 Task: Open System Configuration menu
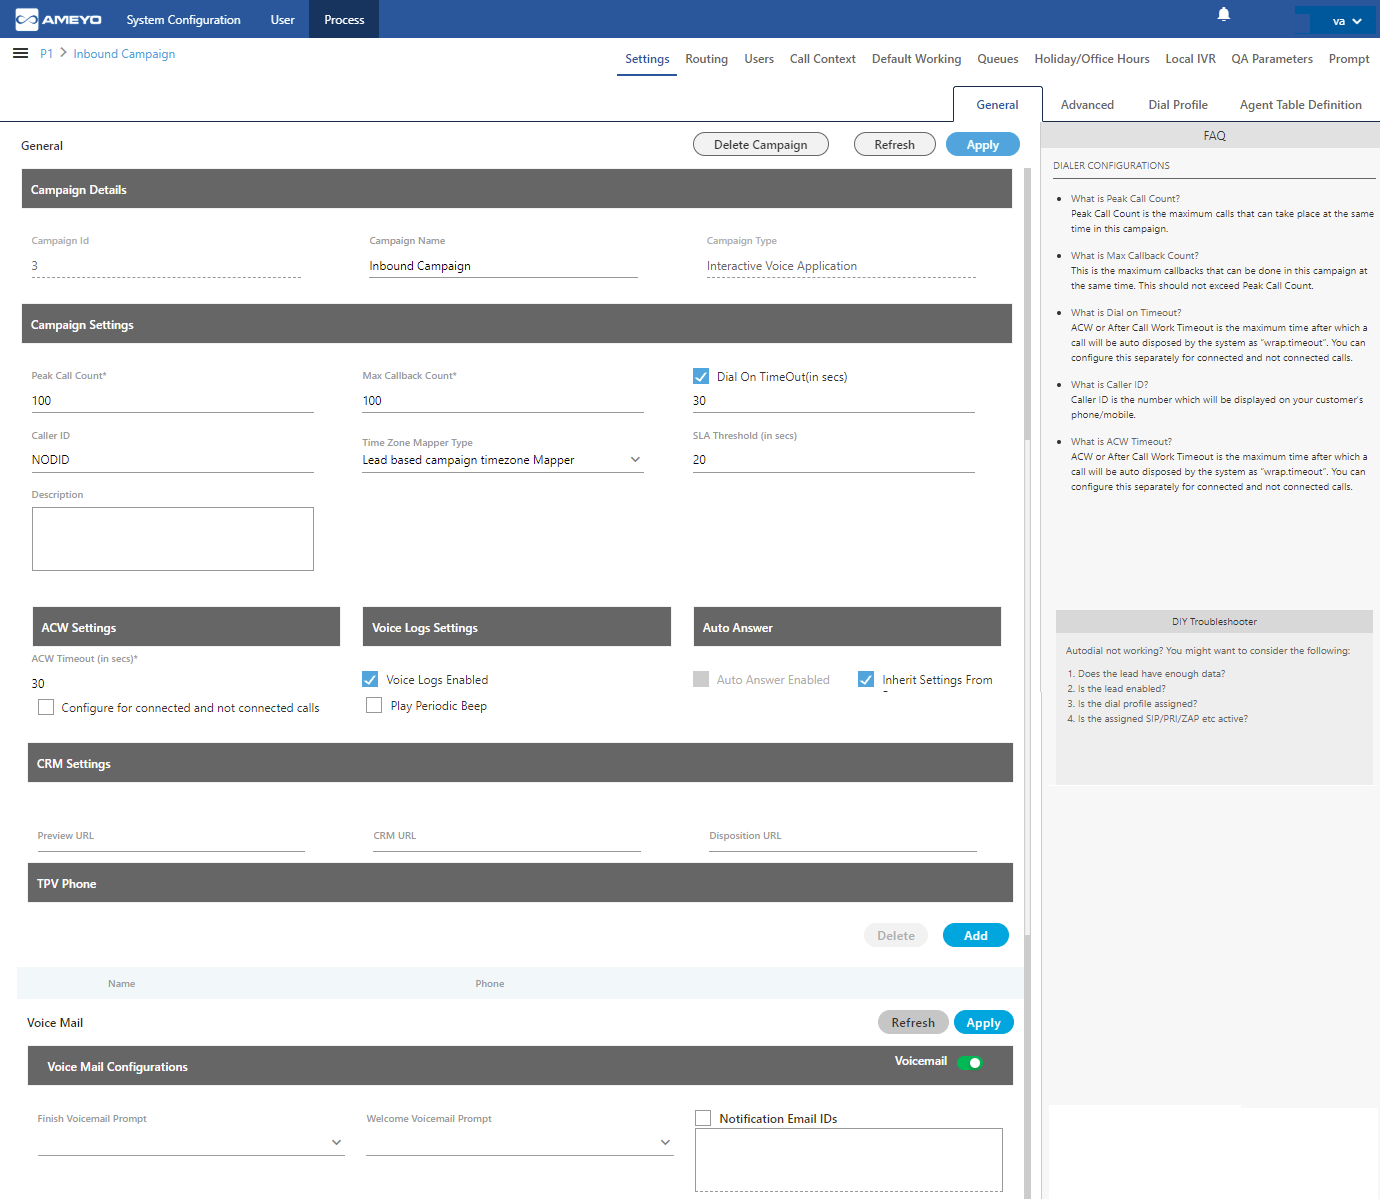(183, 19)
